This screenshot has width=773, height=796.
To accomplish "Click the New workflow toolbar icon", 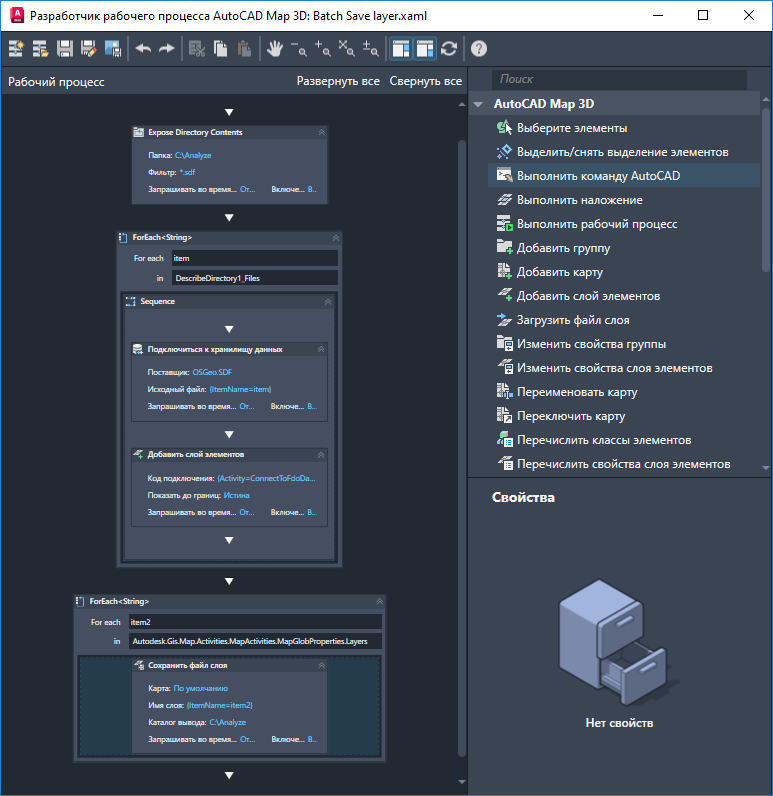I will tap(16, 49).
